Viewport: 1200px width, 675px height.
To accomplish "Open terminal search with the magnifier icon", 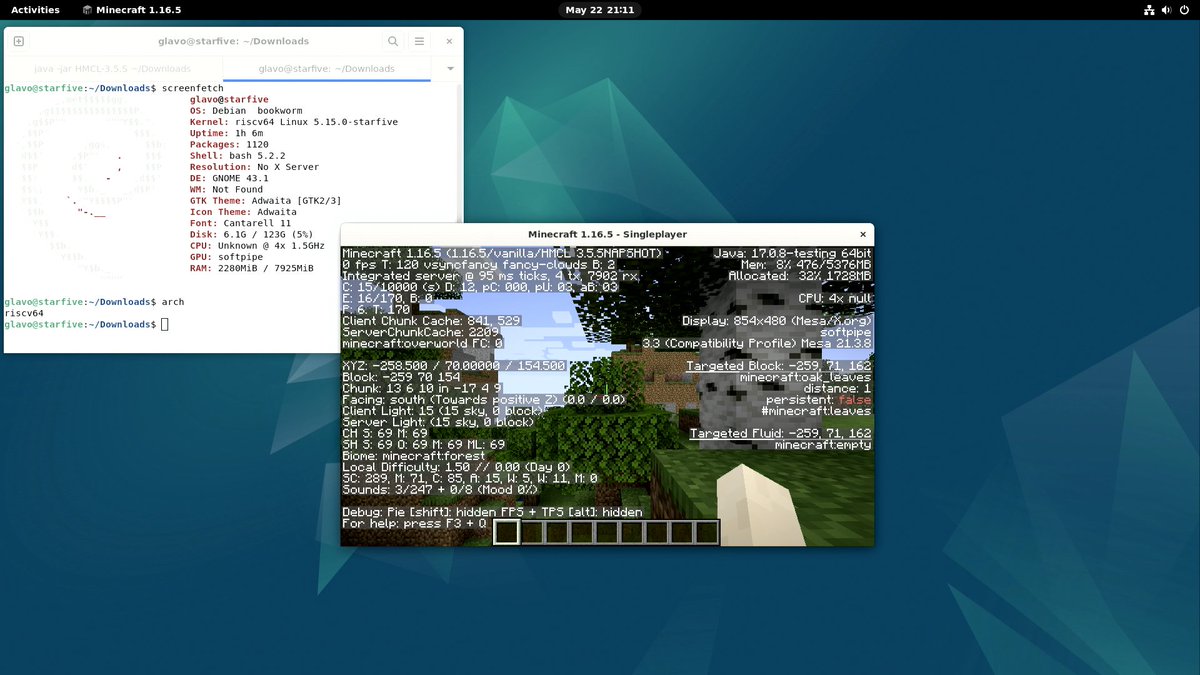I will coord(394,41).
